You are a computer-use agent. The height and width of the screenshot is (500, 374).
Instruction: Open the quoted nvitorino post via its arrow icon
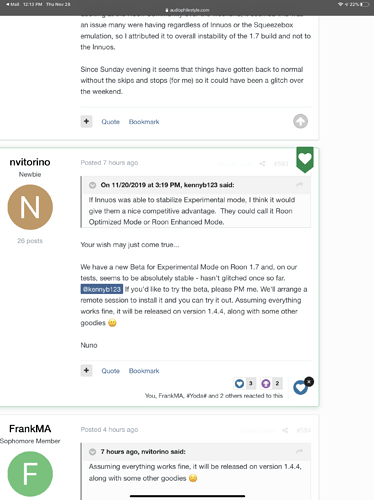pyautogui.click(x=299, y=451)
